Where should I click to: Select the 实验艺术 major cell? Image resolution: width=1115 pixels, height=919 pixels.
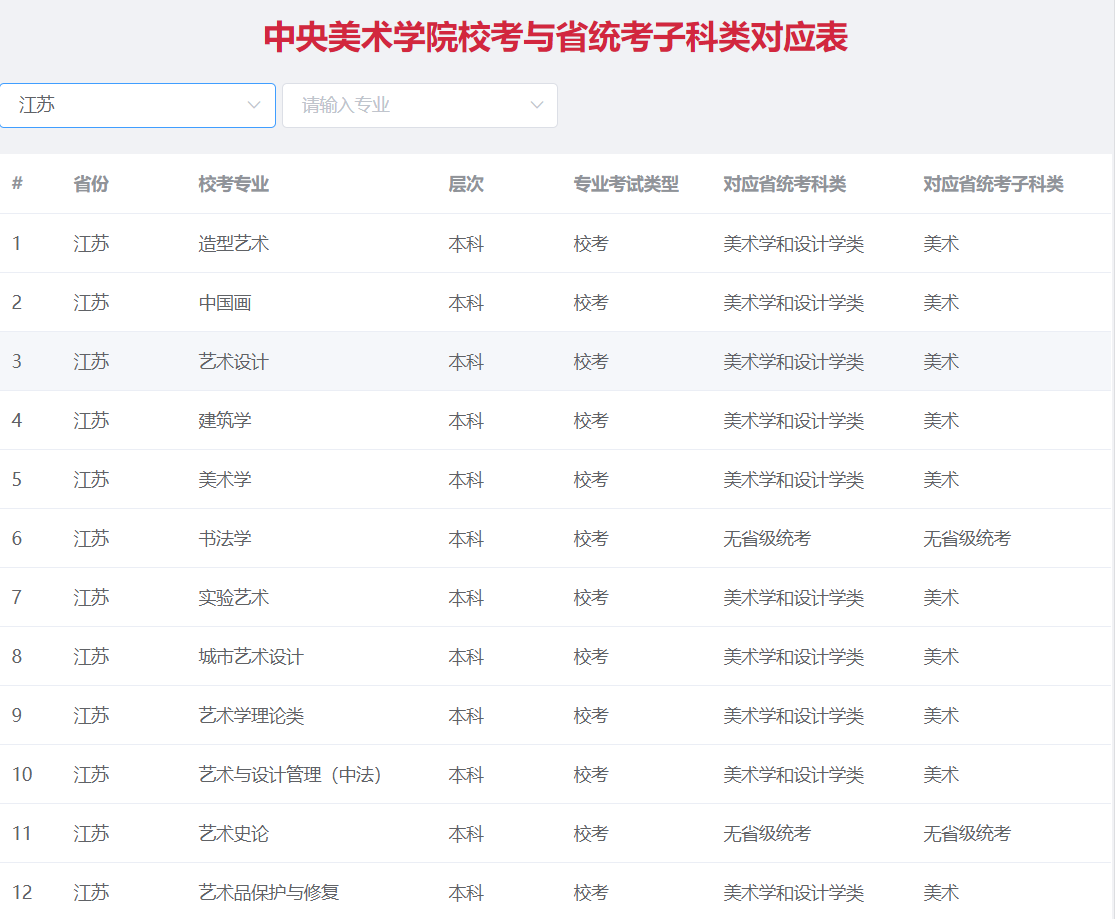click(x=233, y=598)
